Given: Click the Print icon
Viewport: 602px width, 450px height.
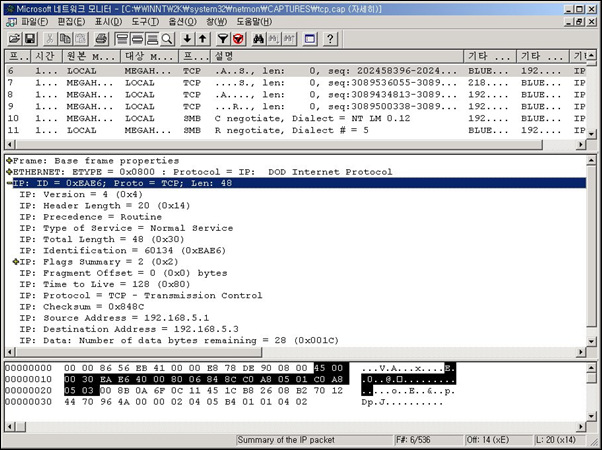Looking at the screenshot, I should pyautogui.click(x=102, y=39).
